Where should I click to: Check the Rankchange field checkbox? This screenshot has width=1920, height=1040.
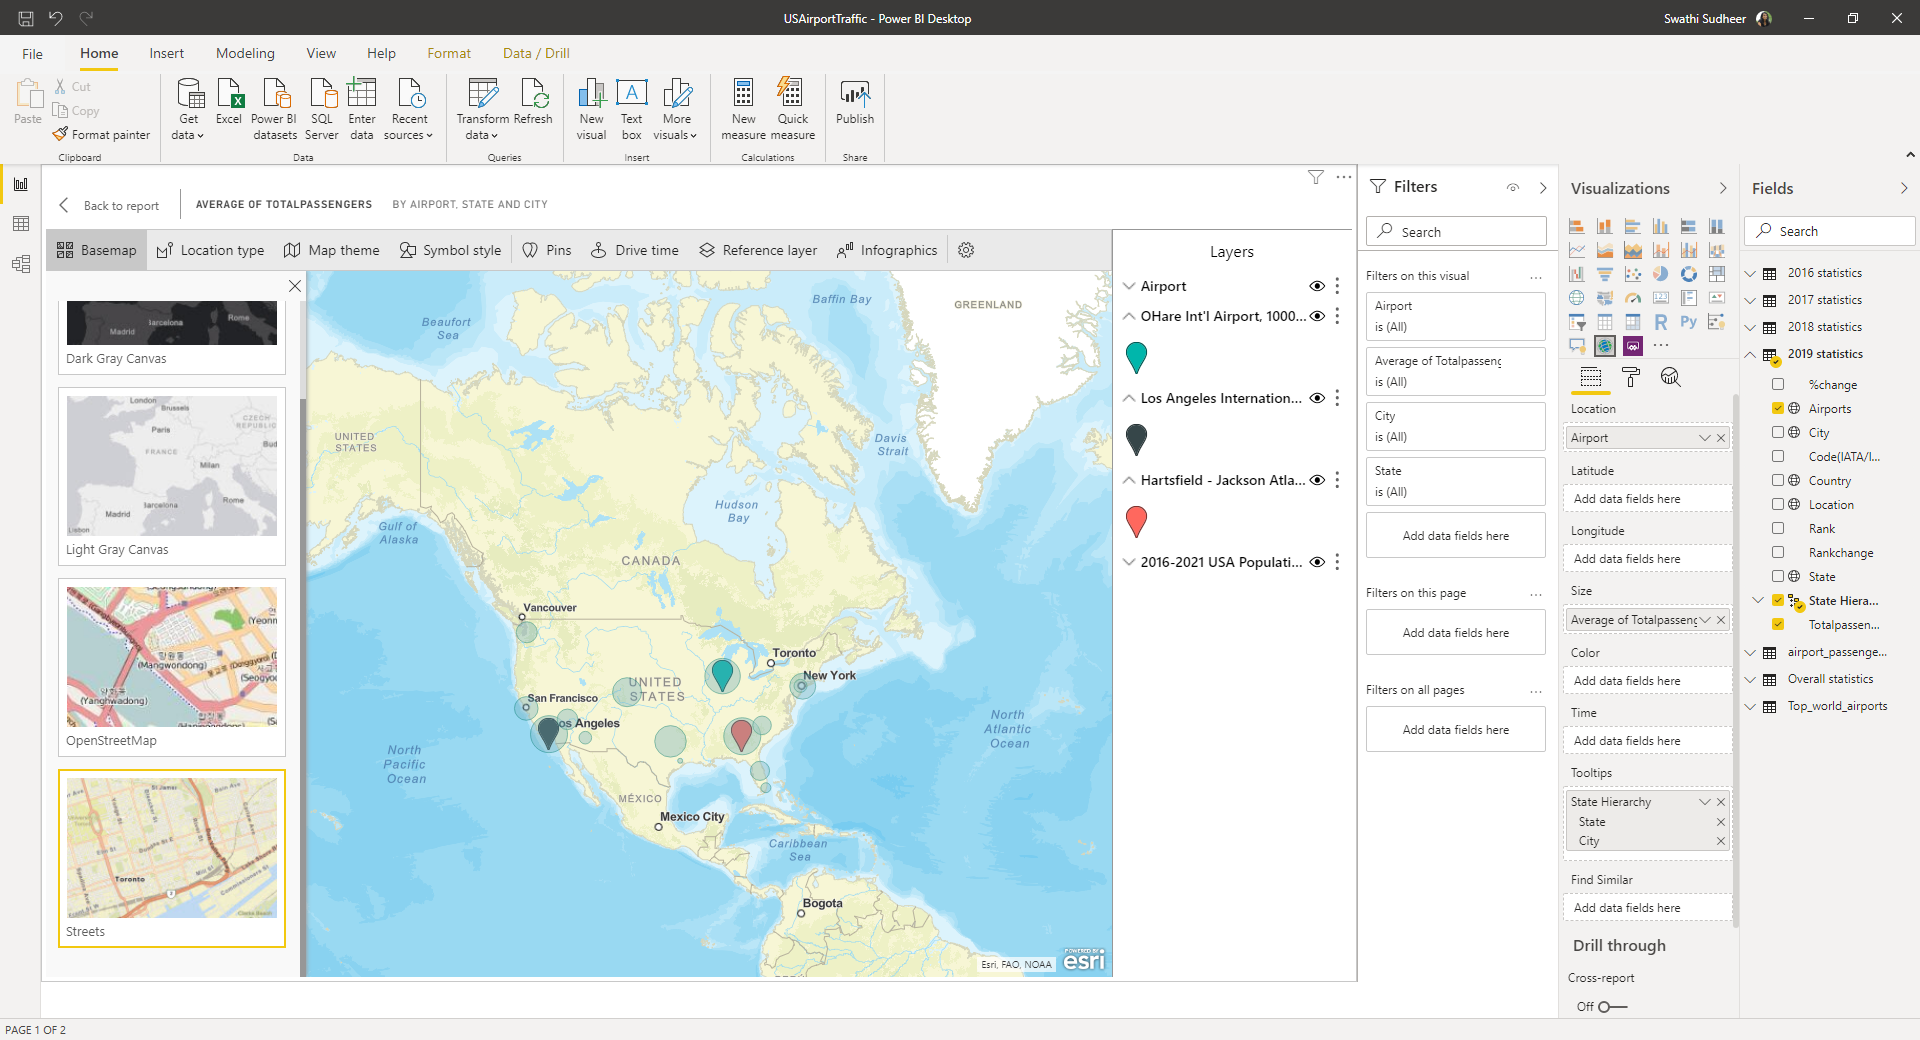click(1778, 552)
